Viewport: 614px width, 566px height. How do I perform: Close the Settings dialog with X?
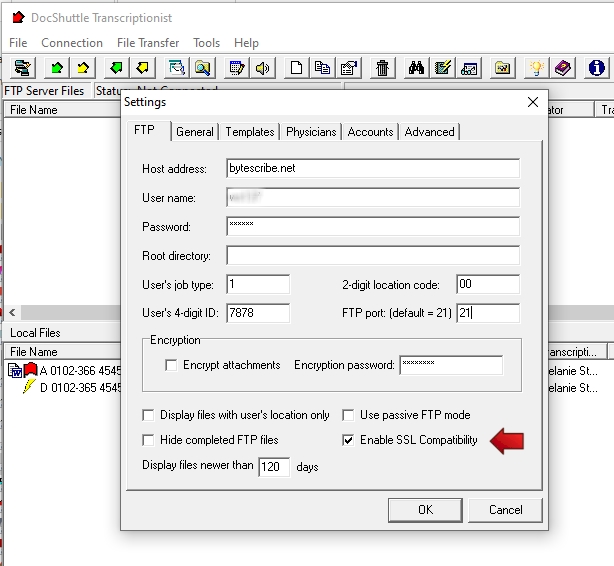(x=533, y=102)
